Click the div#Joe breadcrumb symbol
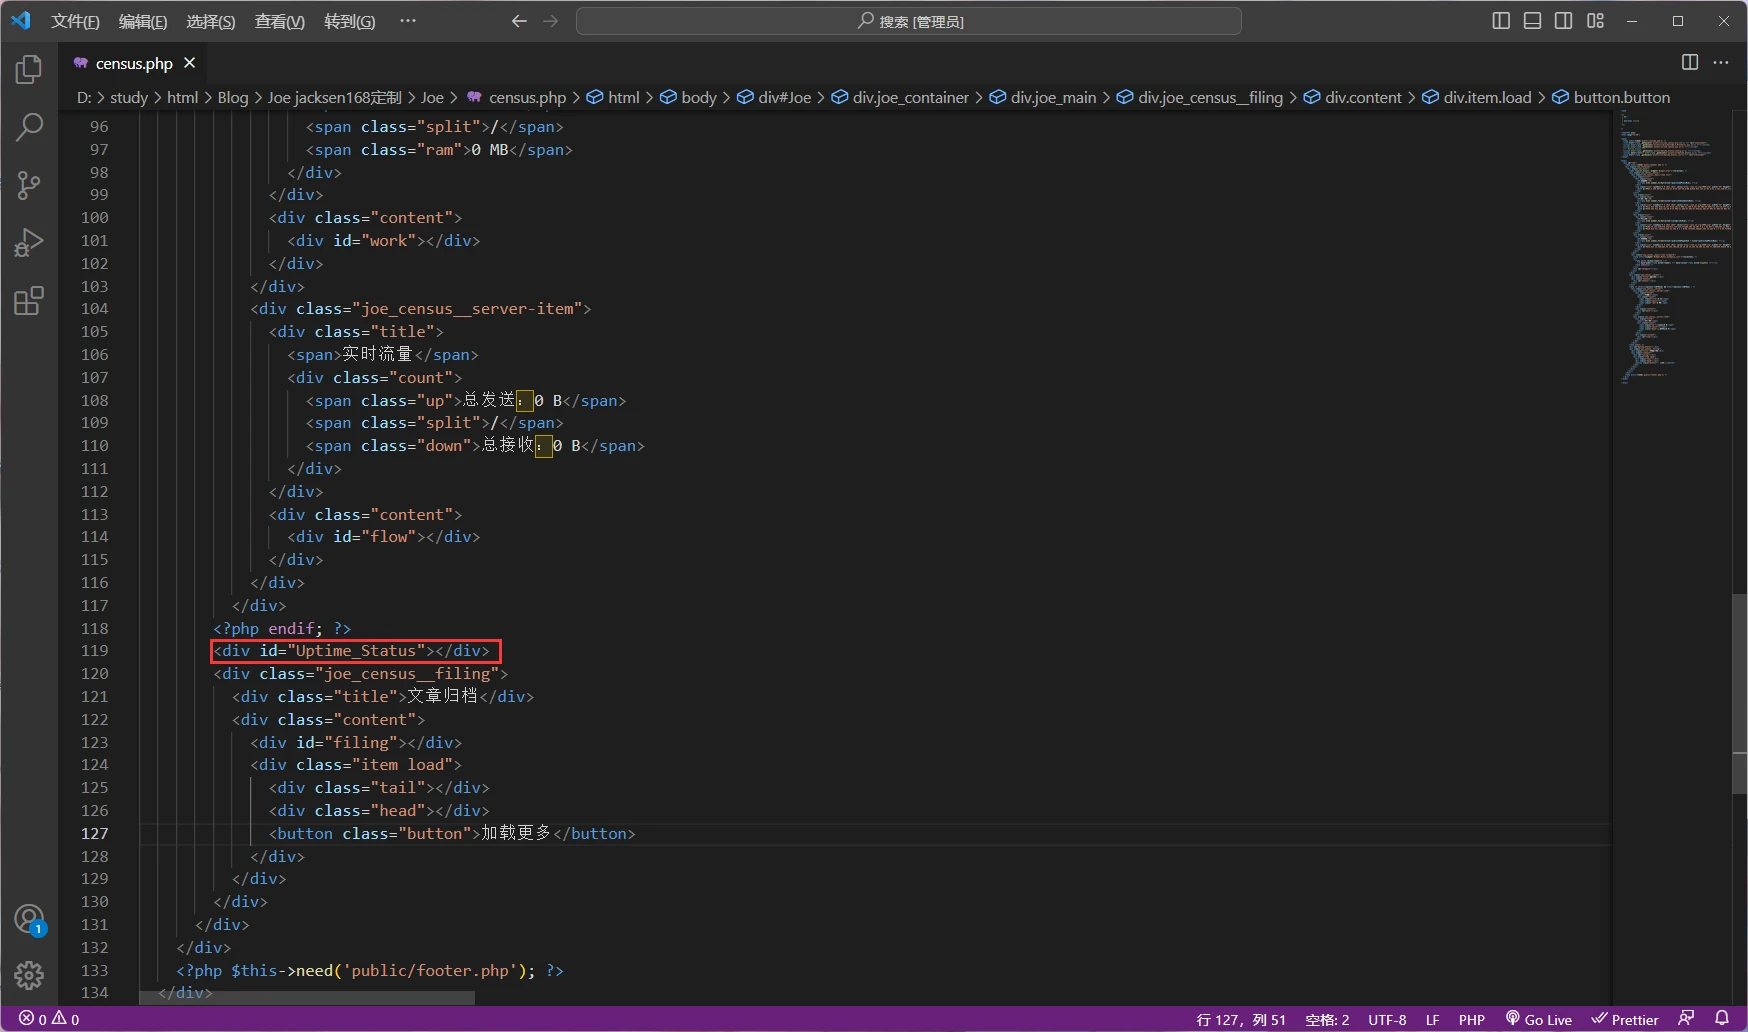Viewport: 1748px width, 1032px height. (x=774, y=97)
